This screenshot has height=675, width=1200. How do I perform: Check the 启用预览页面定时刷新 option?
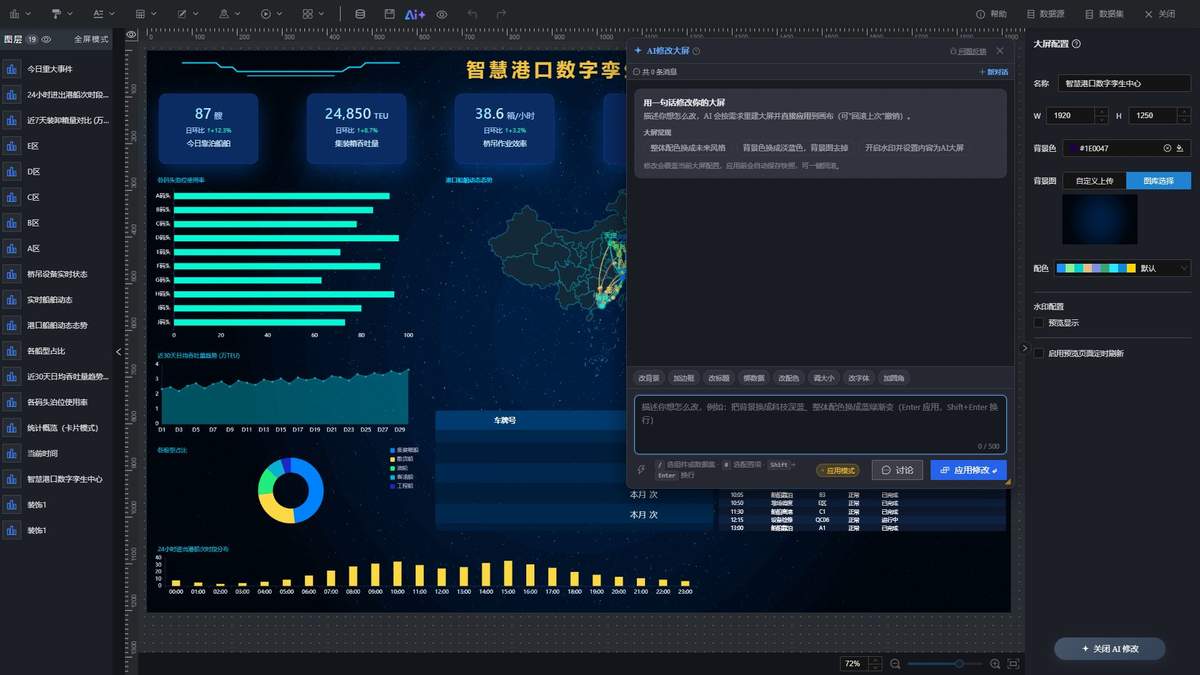point(1039,353)
